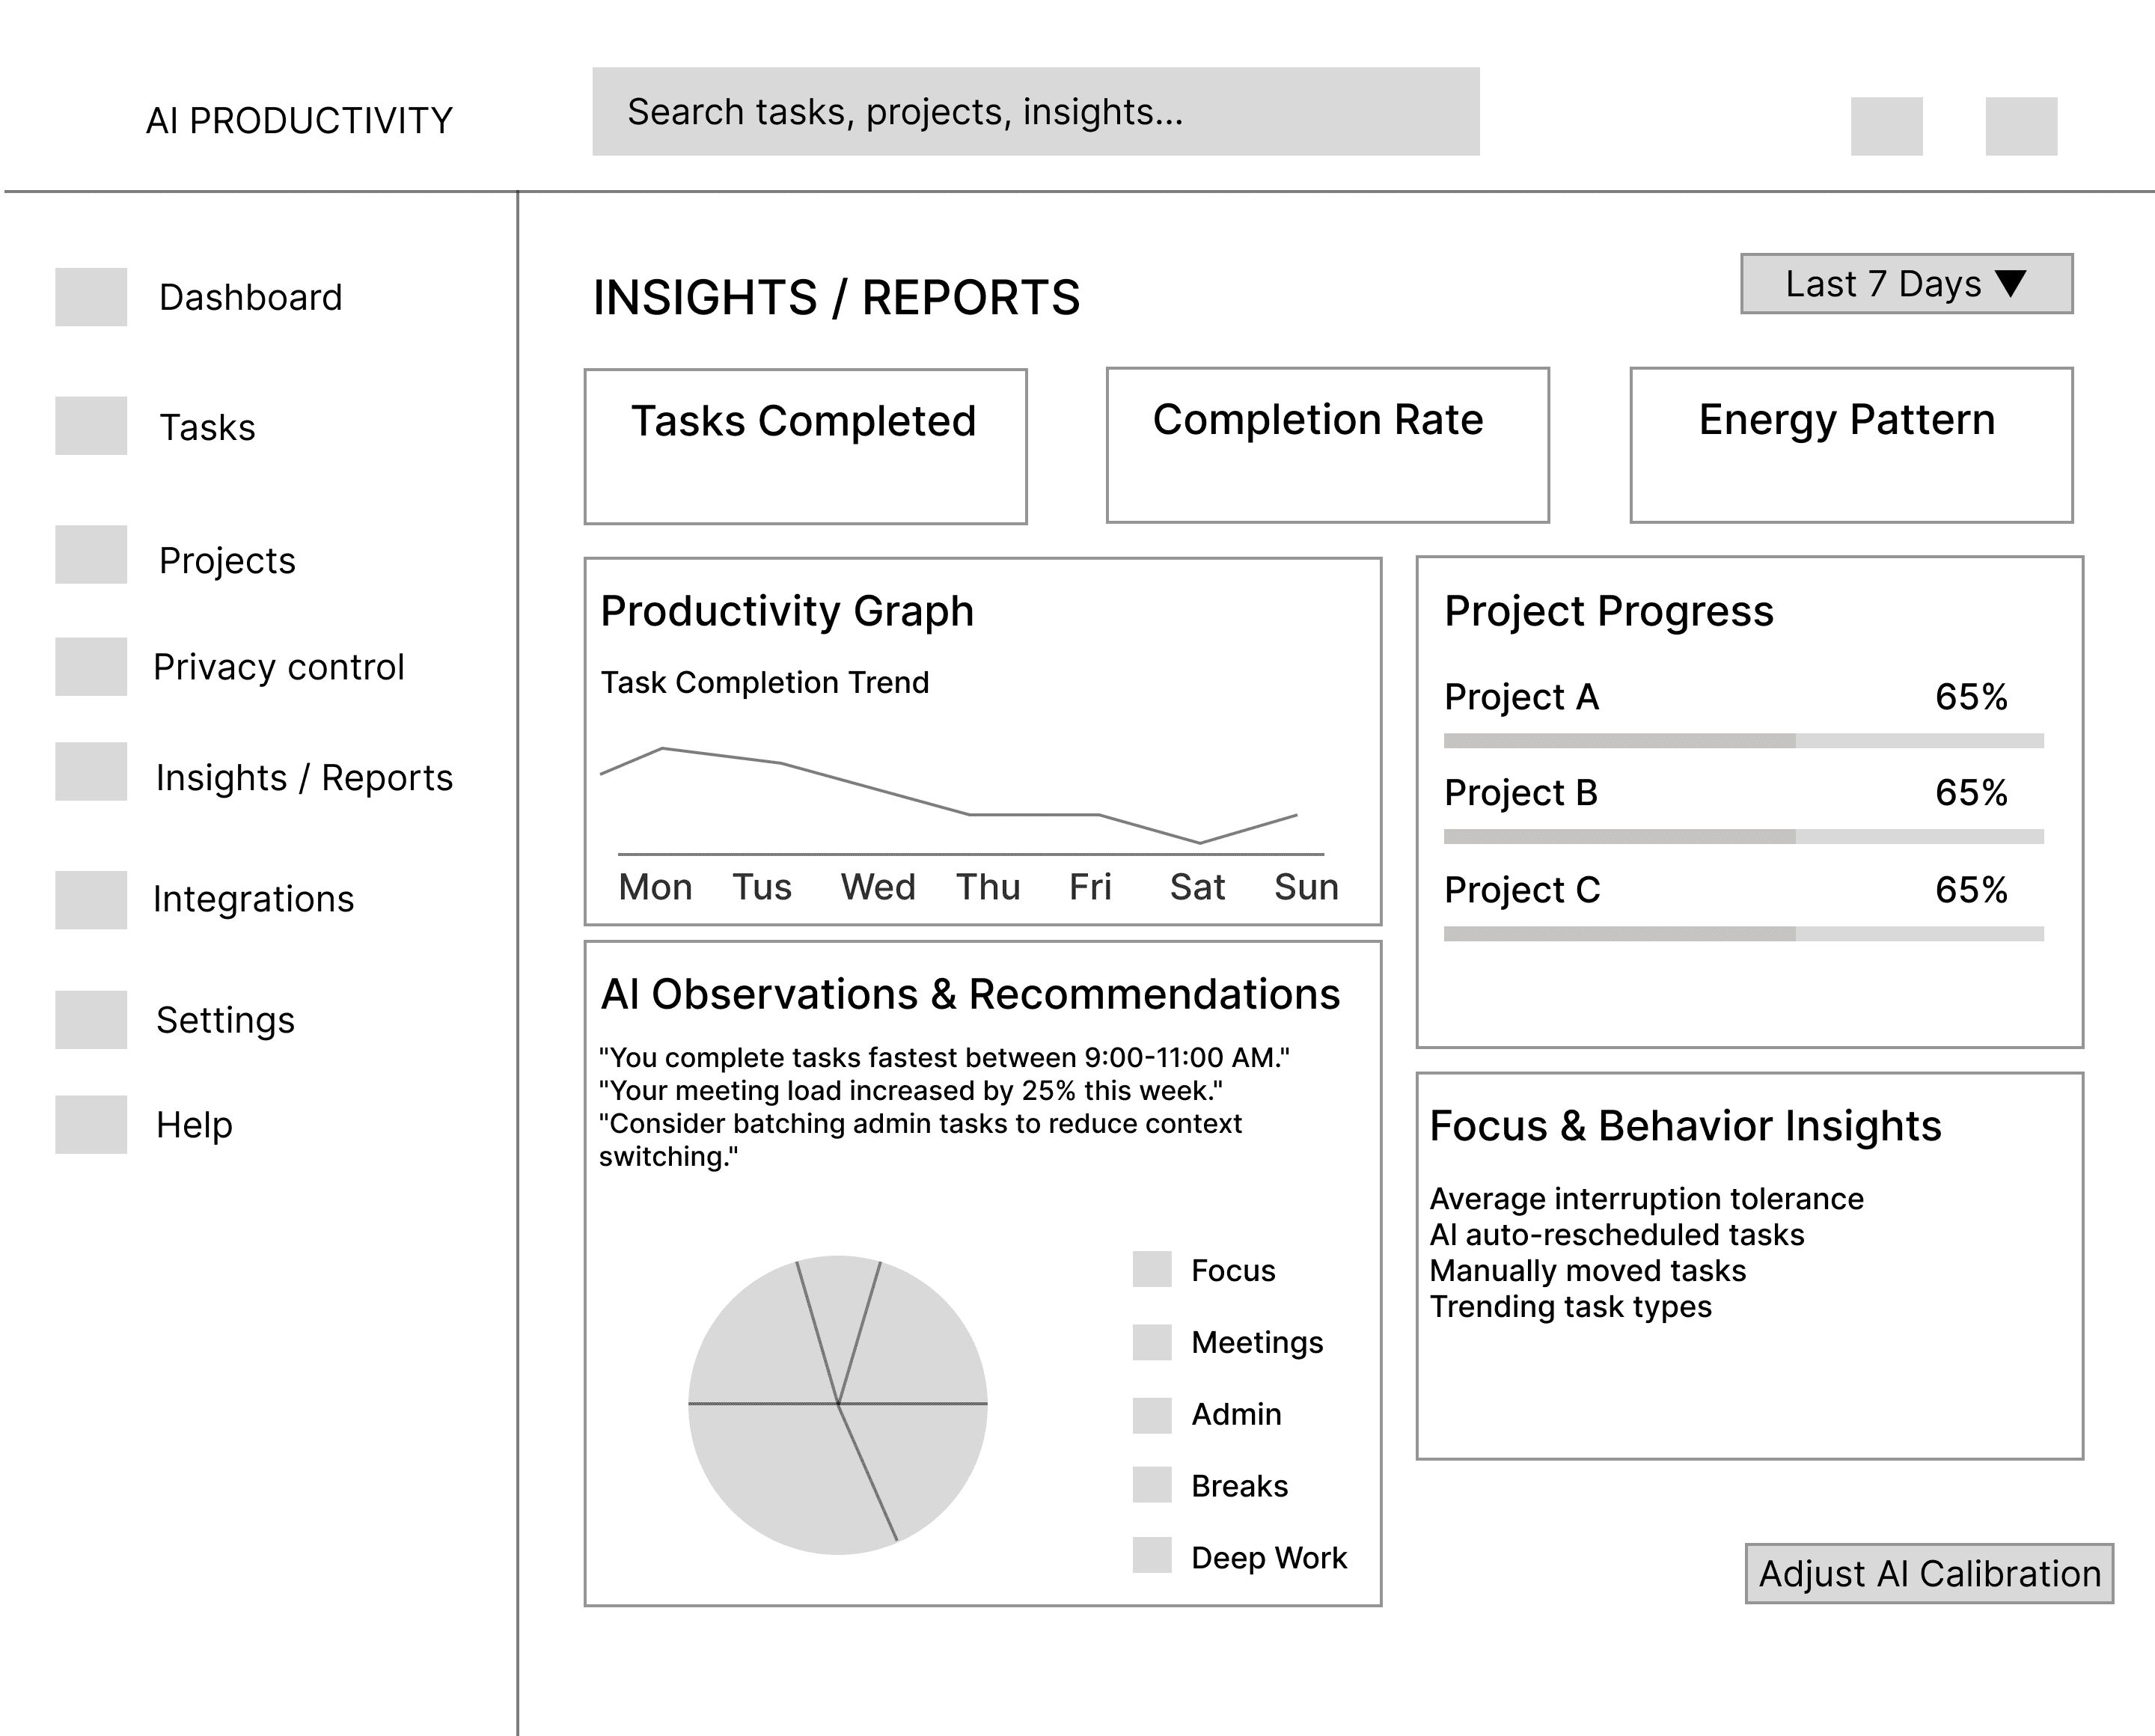The image size is (2155, 1736).
Task: Click the second top-right header icon
Action: (2021, 126)
